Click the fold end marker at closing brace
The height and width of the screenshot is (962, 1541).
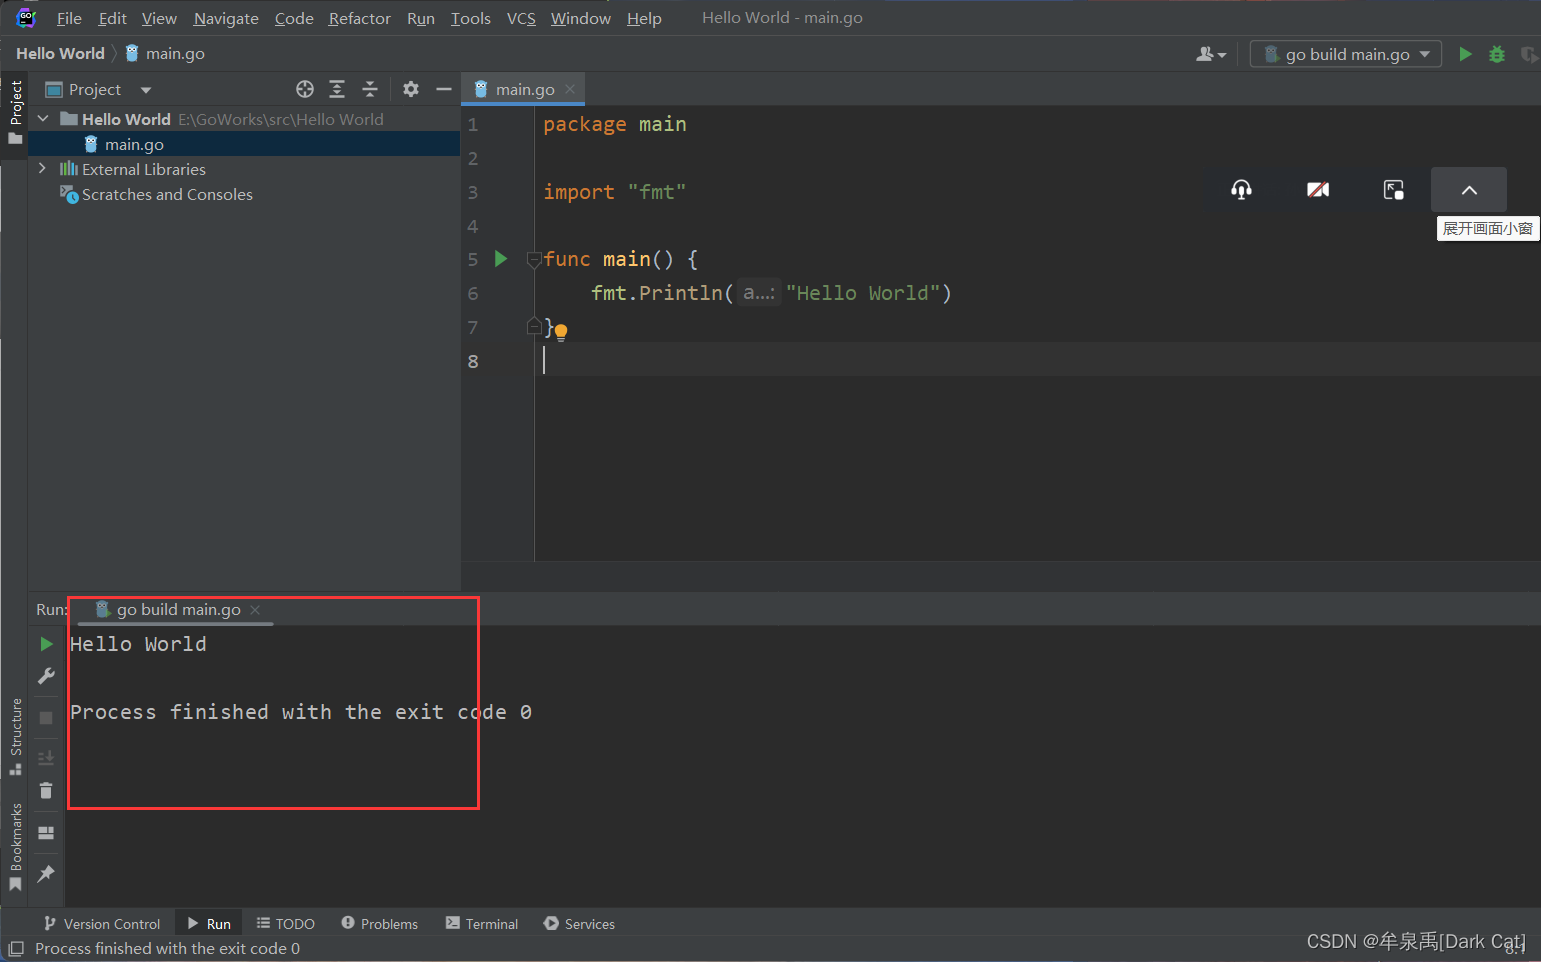coord(534,326)
